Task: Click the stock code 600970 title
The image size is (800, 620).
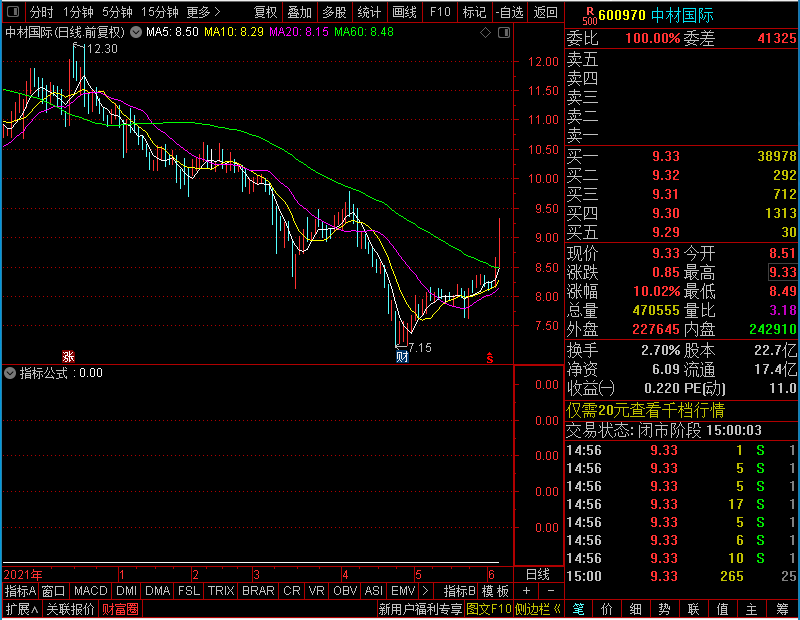Action: 622,15
